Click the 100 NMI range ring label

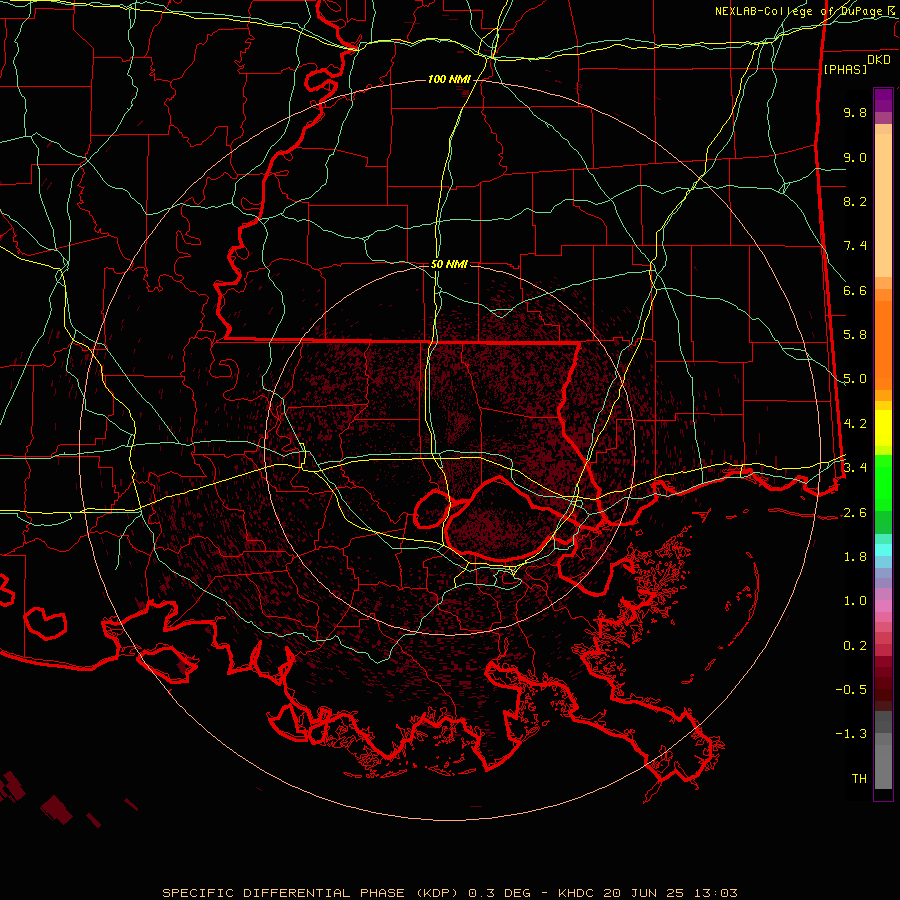click(449, 79)
